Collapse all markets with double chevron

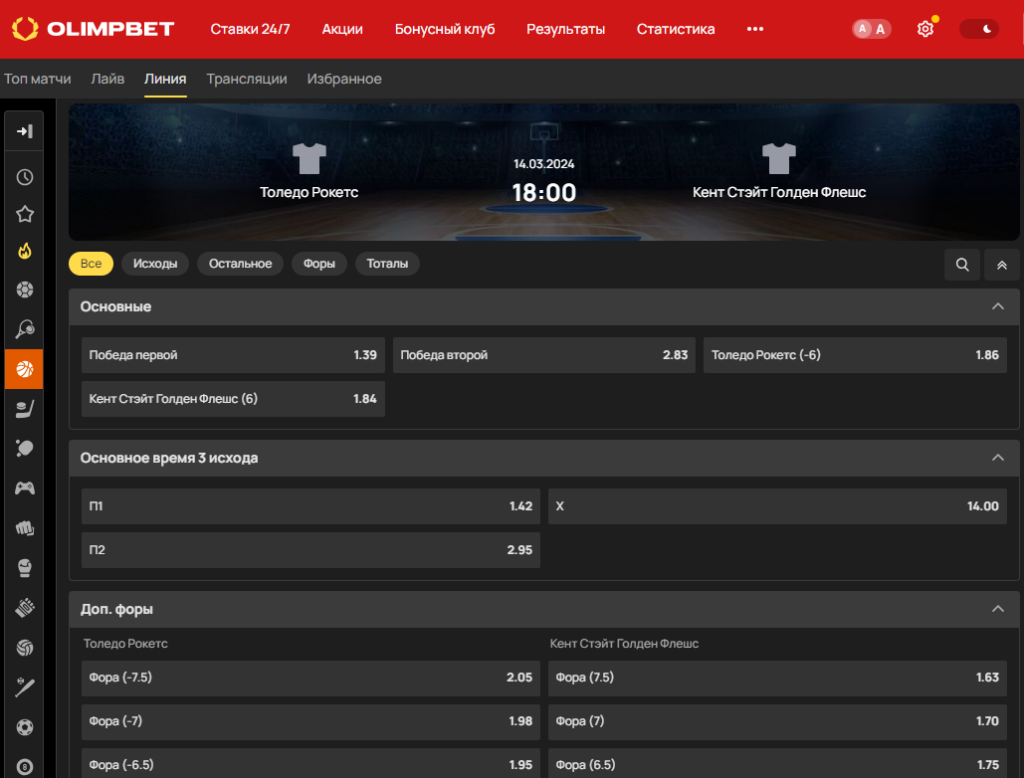(x=1002, y=265)
